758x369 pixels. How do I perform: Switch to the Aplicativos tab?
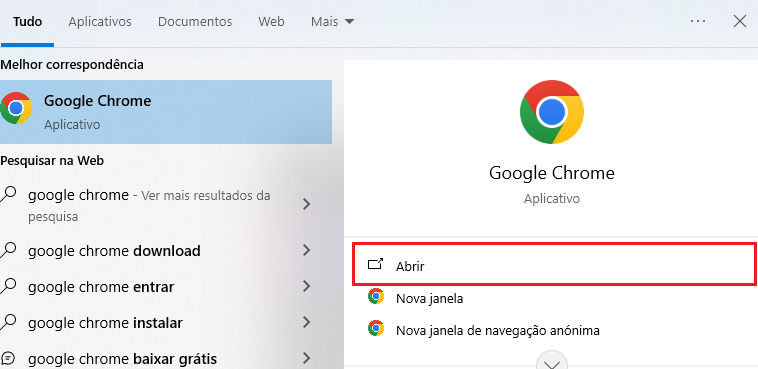click(x=100, y=22)
